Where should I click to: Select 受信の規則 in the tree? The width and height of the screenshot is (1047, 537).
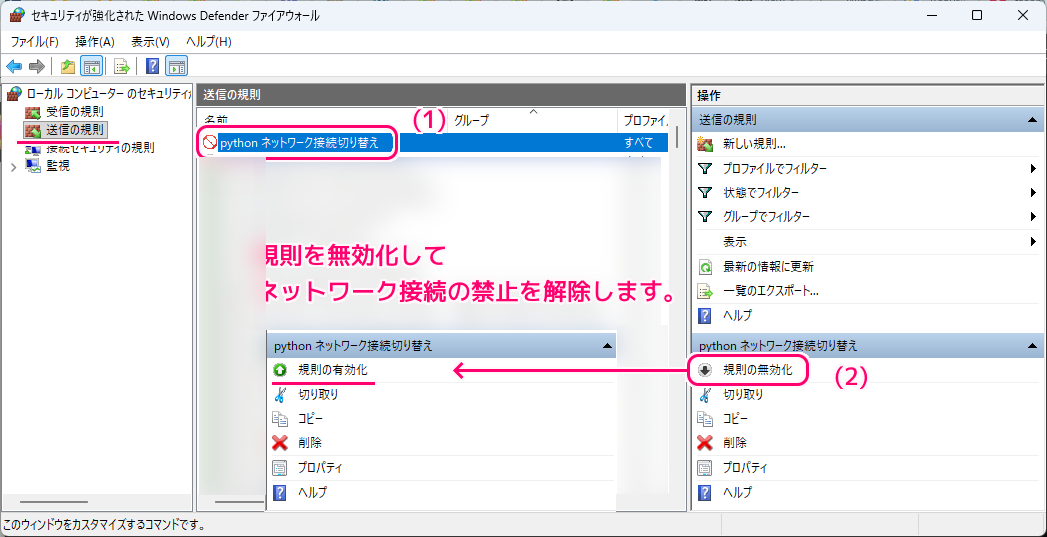[74, 112]
